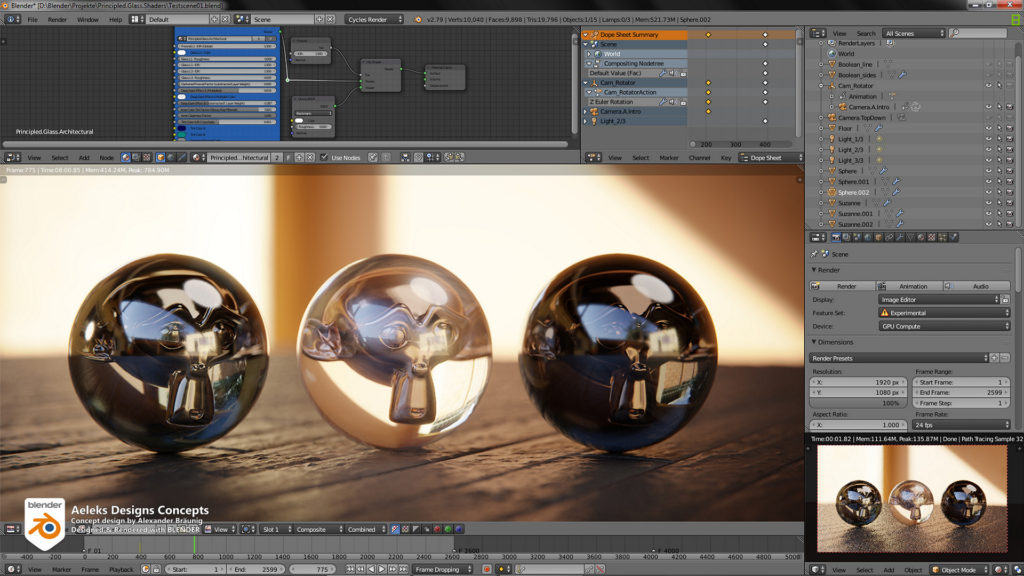Hide Sphere.002 in the viewport

989,192
